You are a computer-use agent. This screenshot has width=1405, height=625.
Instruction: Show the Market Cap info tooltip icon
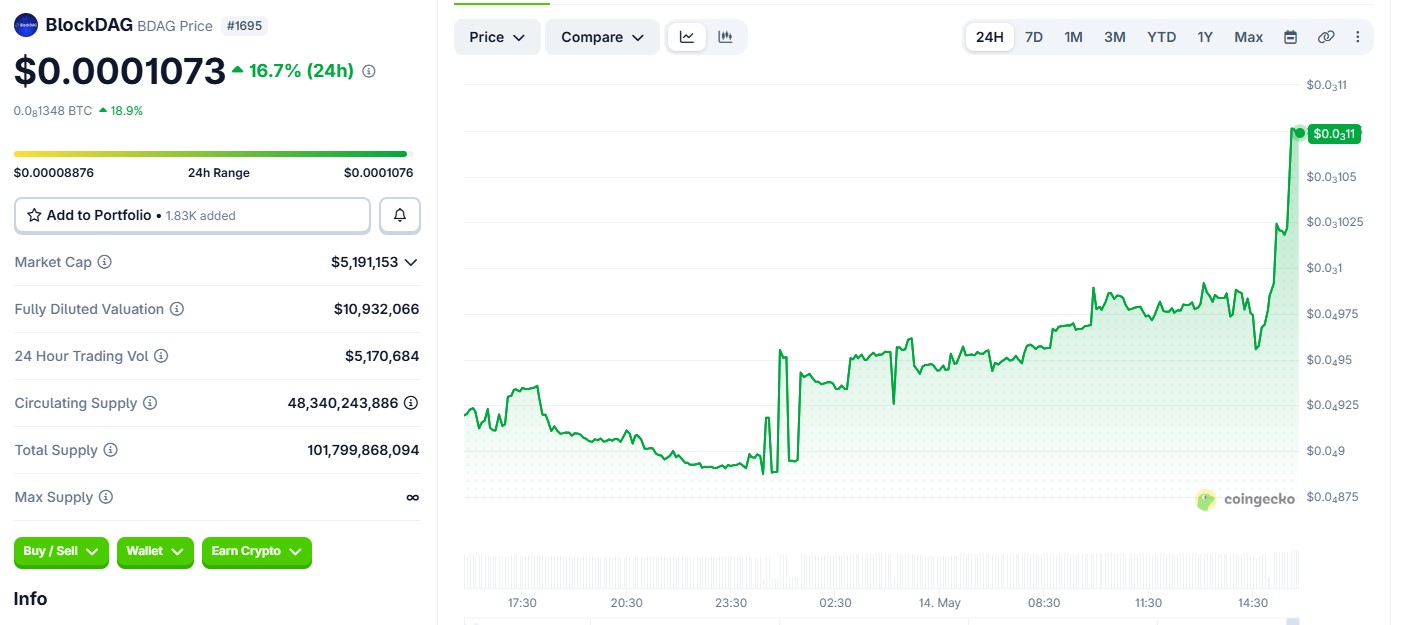click(x=104, y=262)
